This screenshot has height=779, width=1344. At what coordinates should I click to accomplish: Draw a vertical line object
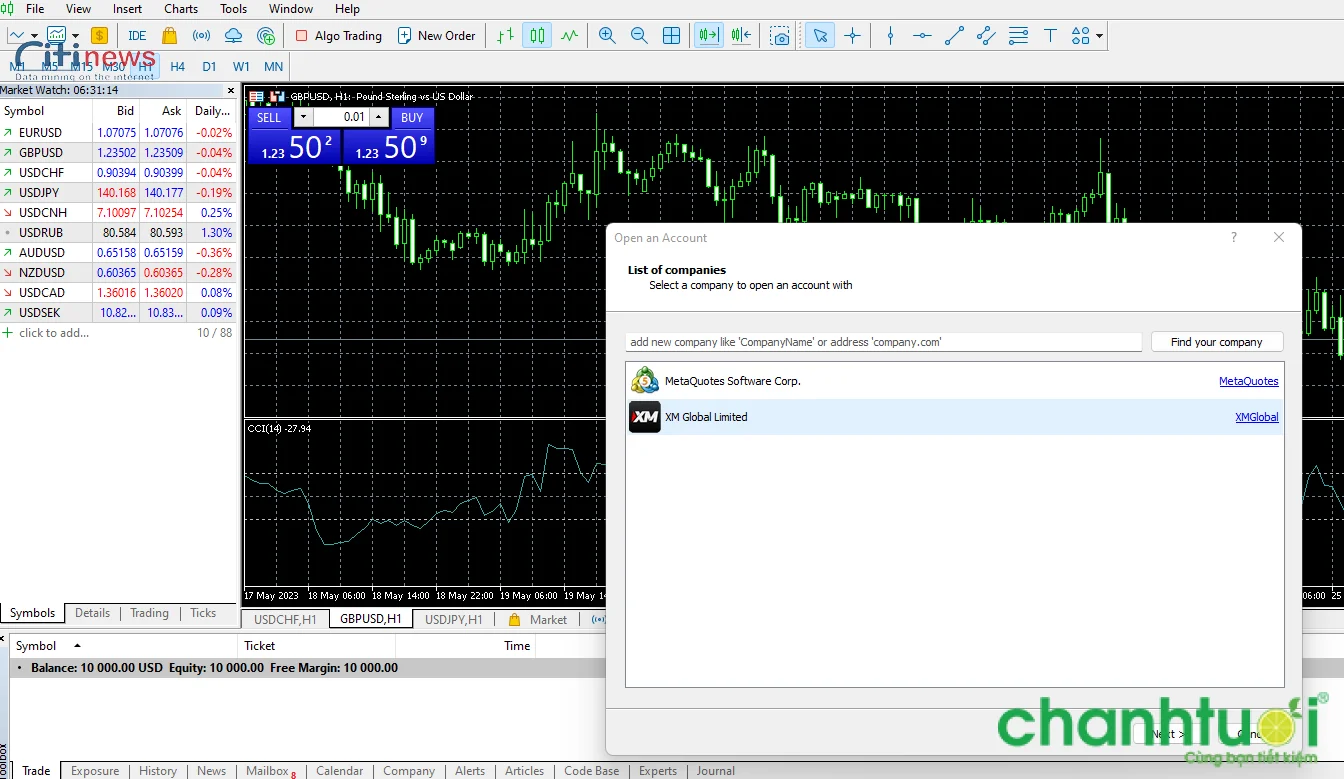point(890,36)
